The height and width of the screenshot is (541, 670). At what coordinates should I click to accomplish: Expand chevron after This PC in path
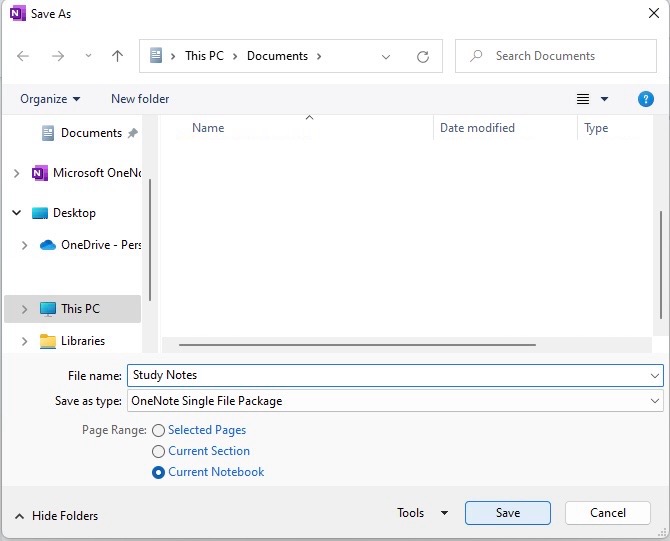click(235, 56)
